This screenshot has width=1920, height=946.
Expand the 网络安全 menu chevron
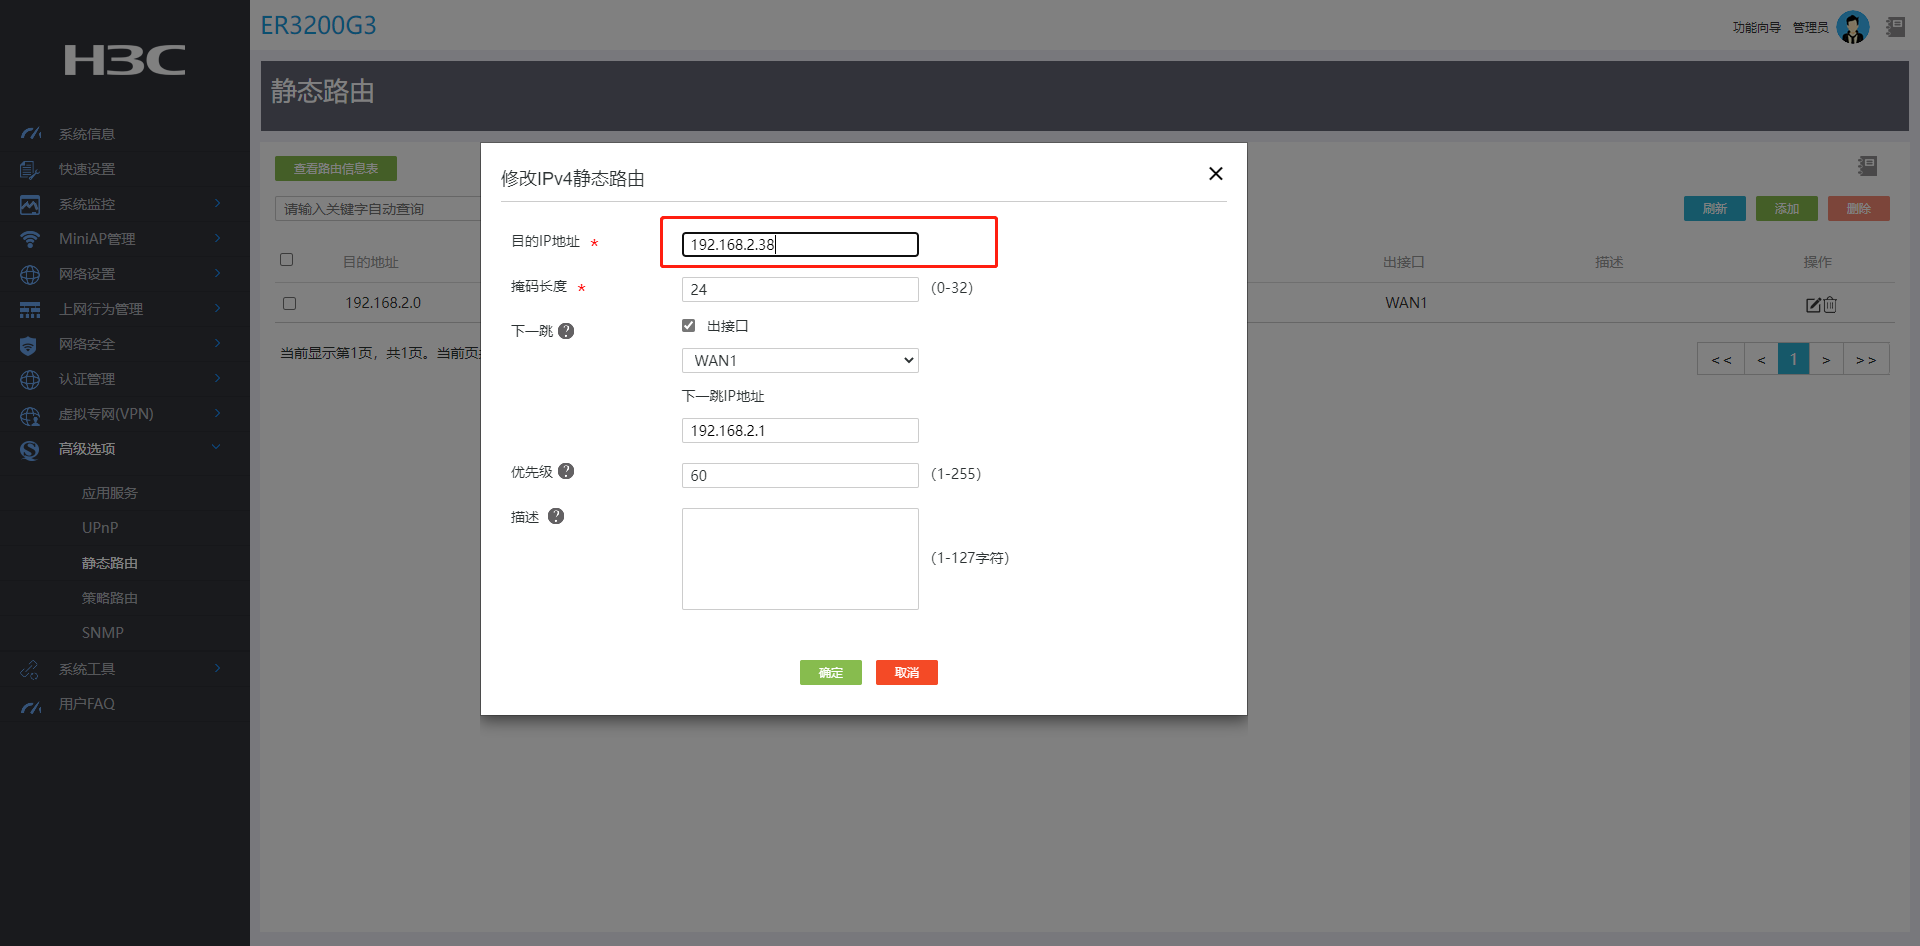click(217, 343)
